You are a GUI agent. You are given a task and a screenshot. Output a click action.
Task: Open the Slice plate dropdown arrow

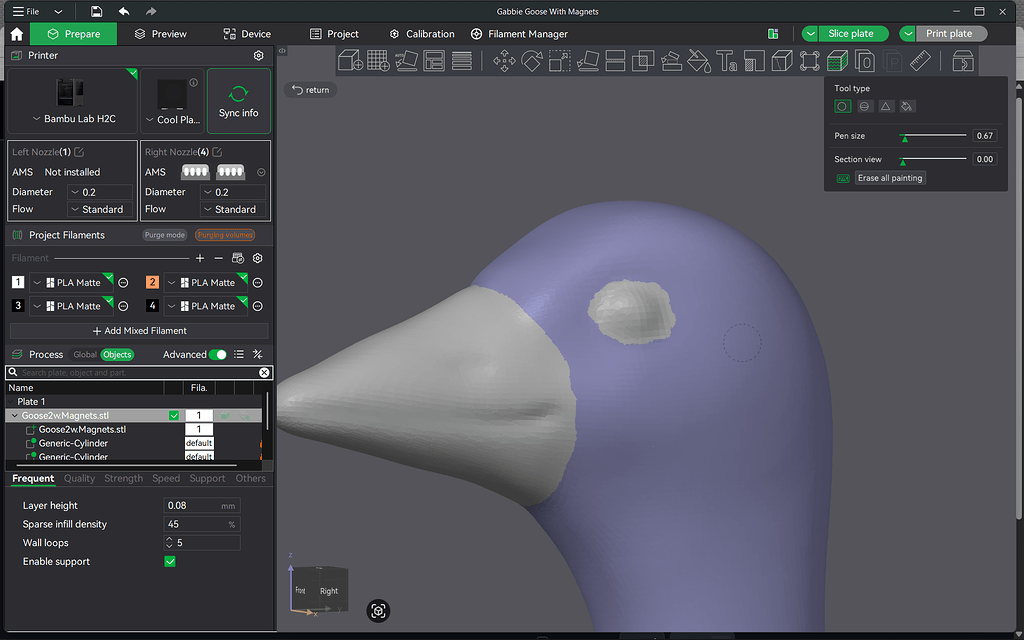810,34
